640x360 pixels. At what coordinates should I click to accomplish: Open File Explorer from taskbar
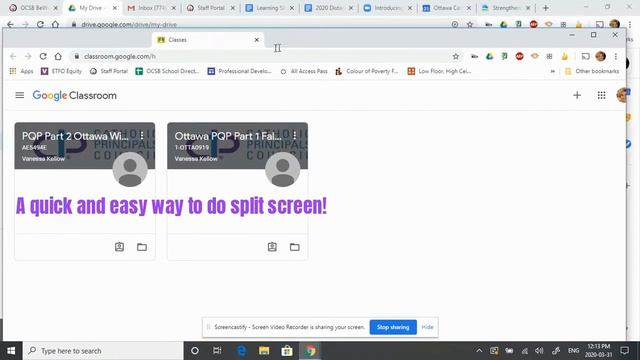(x=264, y=351)
